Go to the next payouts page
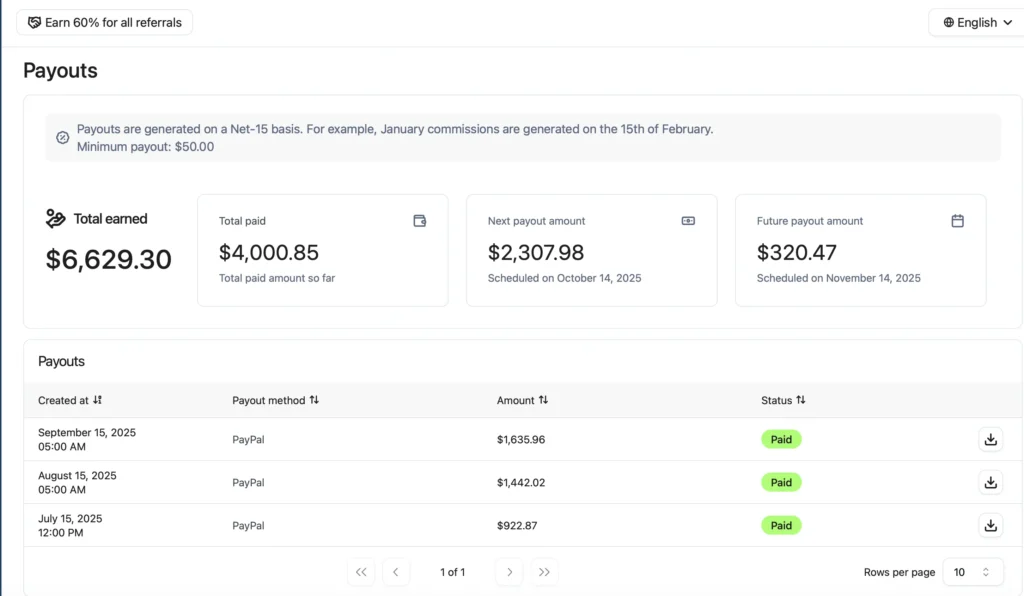This screenshot has height=596, width=1024. (510, 572)
